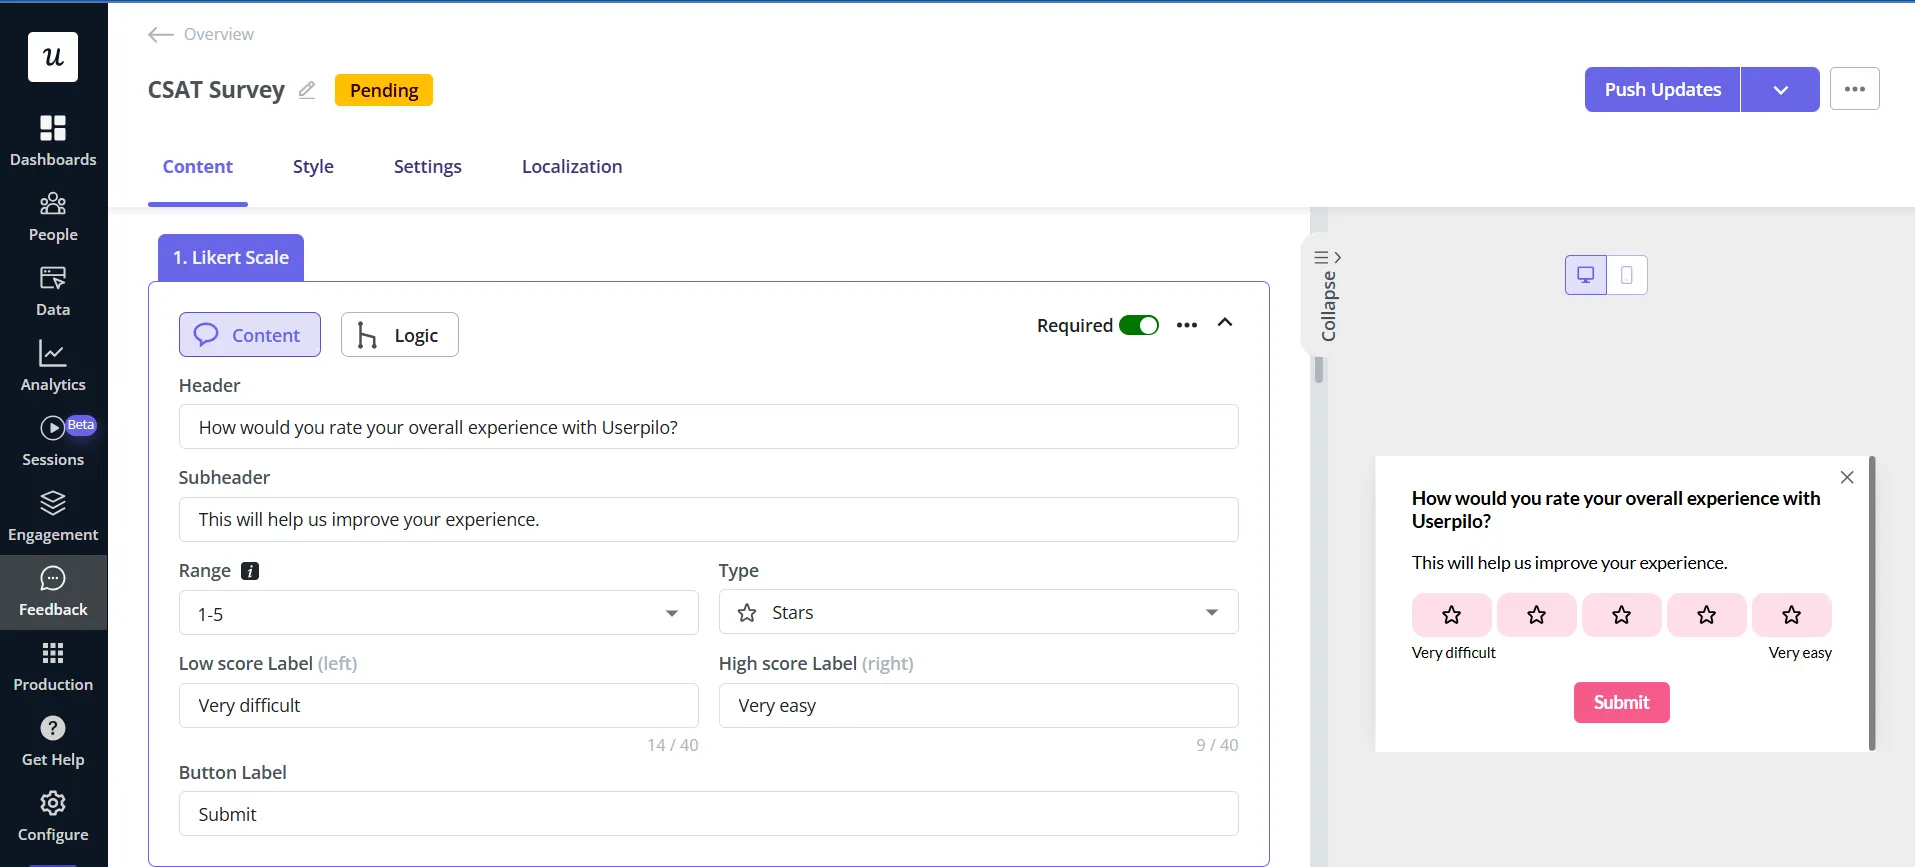
Task: Open the Localization tab
Action: (571, 167)
